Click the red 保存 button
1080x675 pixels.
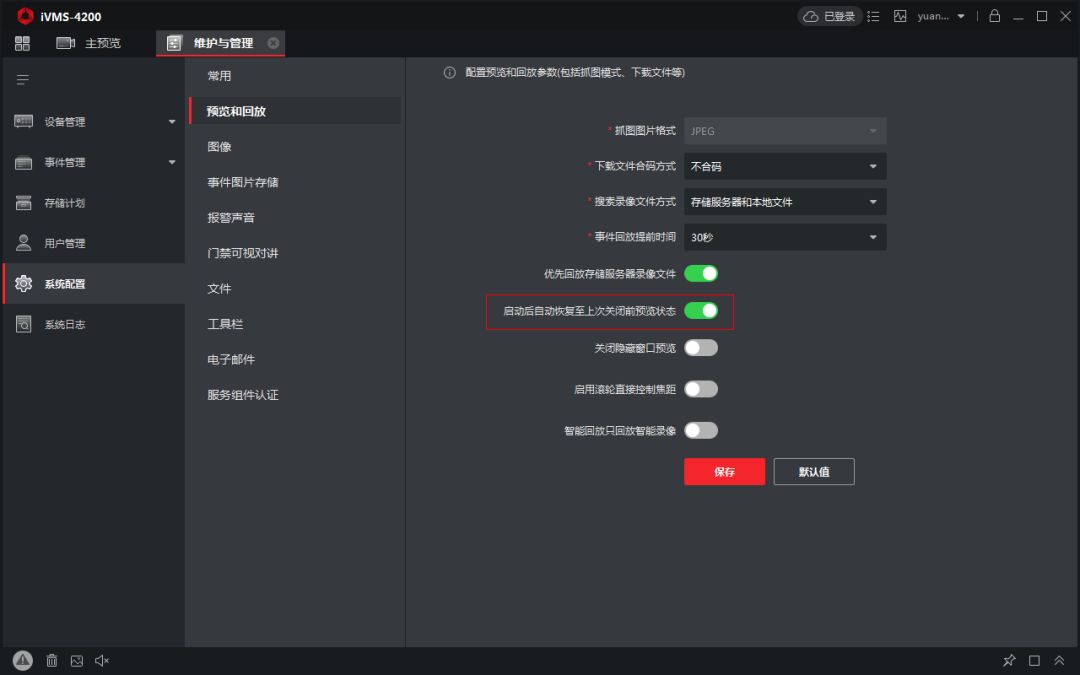(724, 472)
